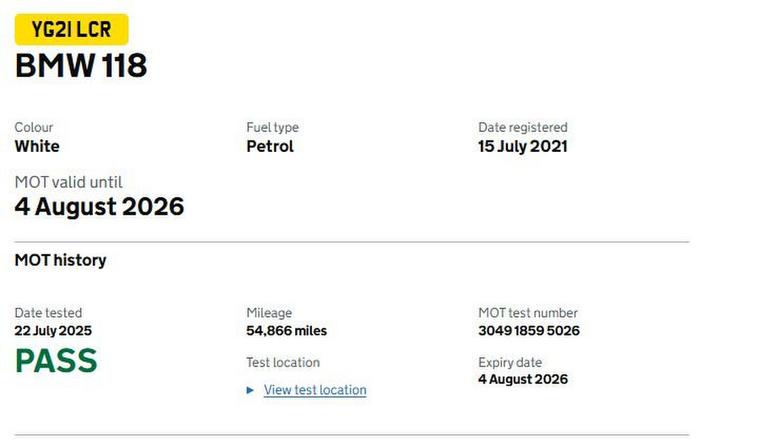Image resolution: width=759 pixels, height=446 pixels.
Task: Select the large MOT valid until date
Action: [99, 207]
